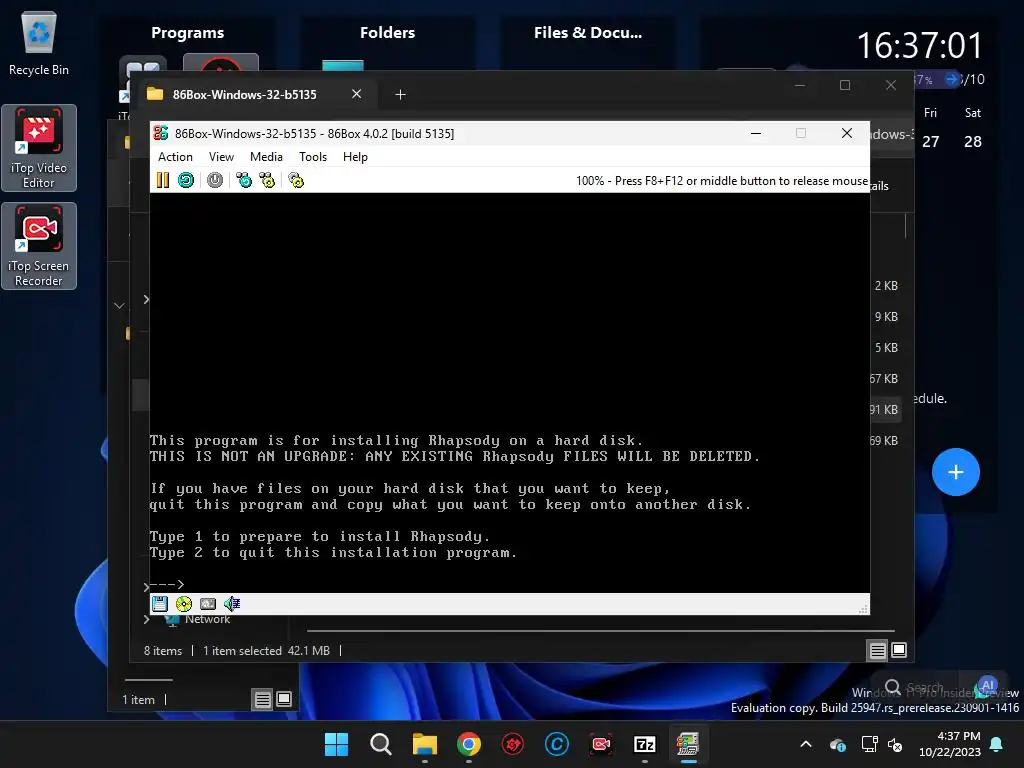Click the OneDrive tray icon
1024x768 pixels.
[838, 744]
